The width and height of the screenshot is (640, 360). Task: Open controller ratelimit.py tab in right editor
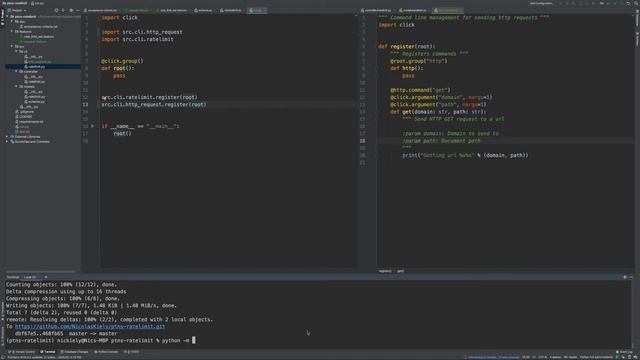[376, 10]
